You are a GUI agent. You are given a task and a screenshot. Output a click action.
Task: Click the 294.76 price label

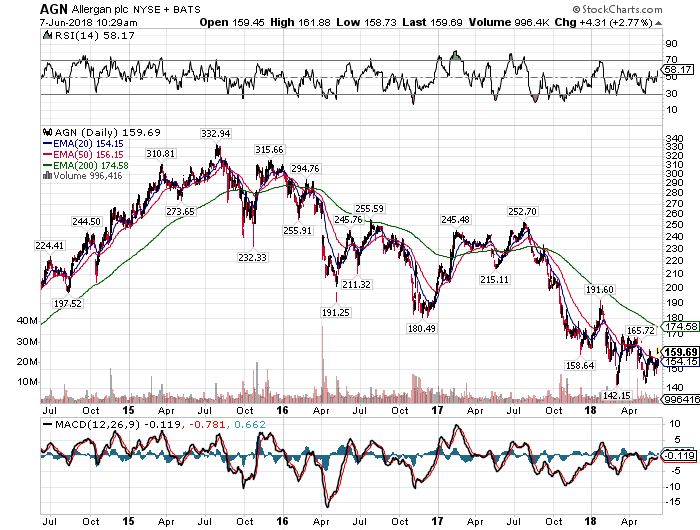click(305, 168)
